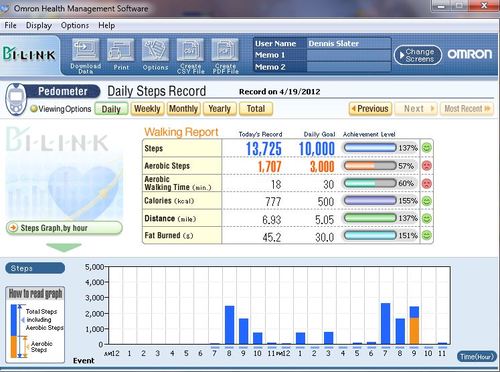This screenshot has width=500, height=372.
Task: Click the User Name field
Action: (x=348, y=43)
